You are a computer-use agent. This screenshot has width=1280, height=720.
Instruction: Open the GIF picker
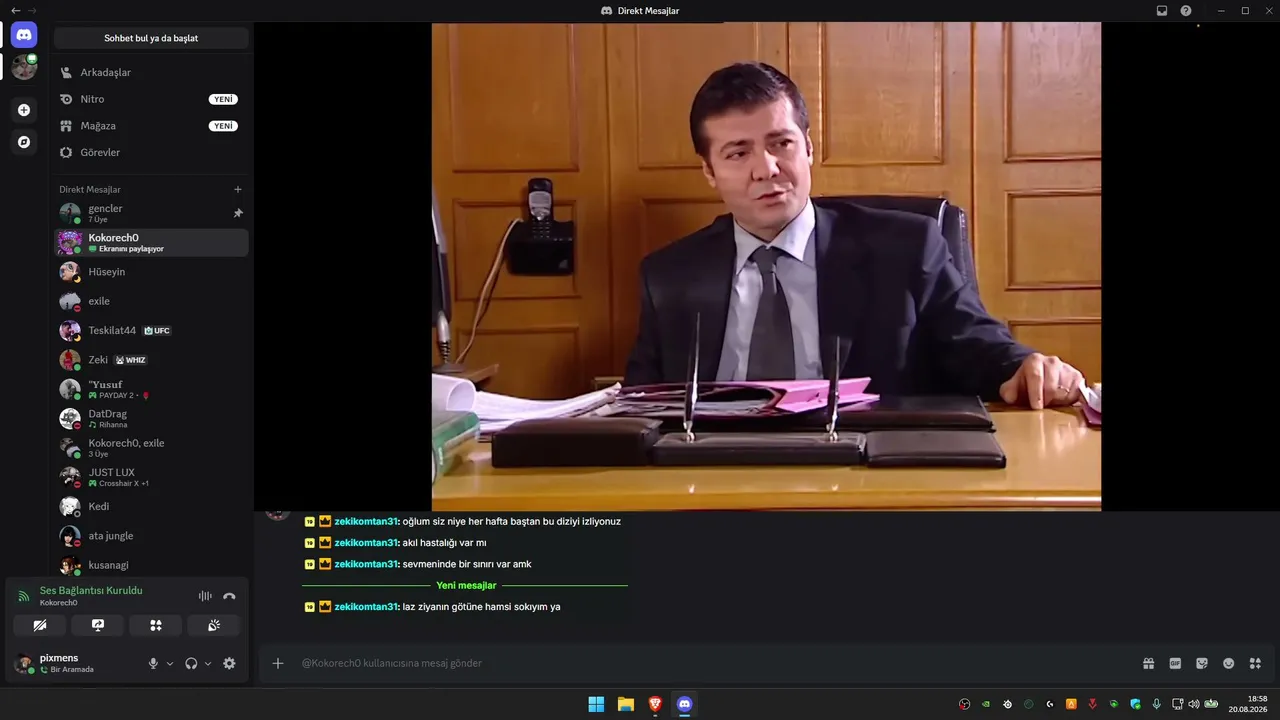point(1175,663)
